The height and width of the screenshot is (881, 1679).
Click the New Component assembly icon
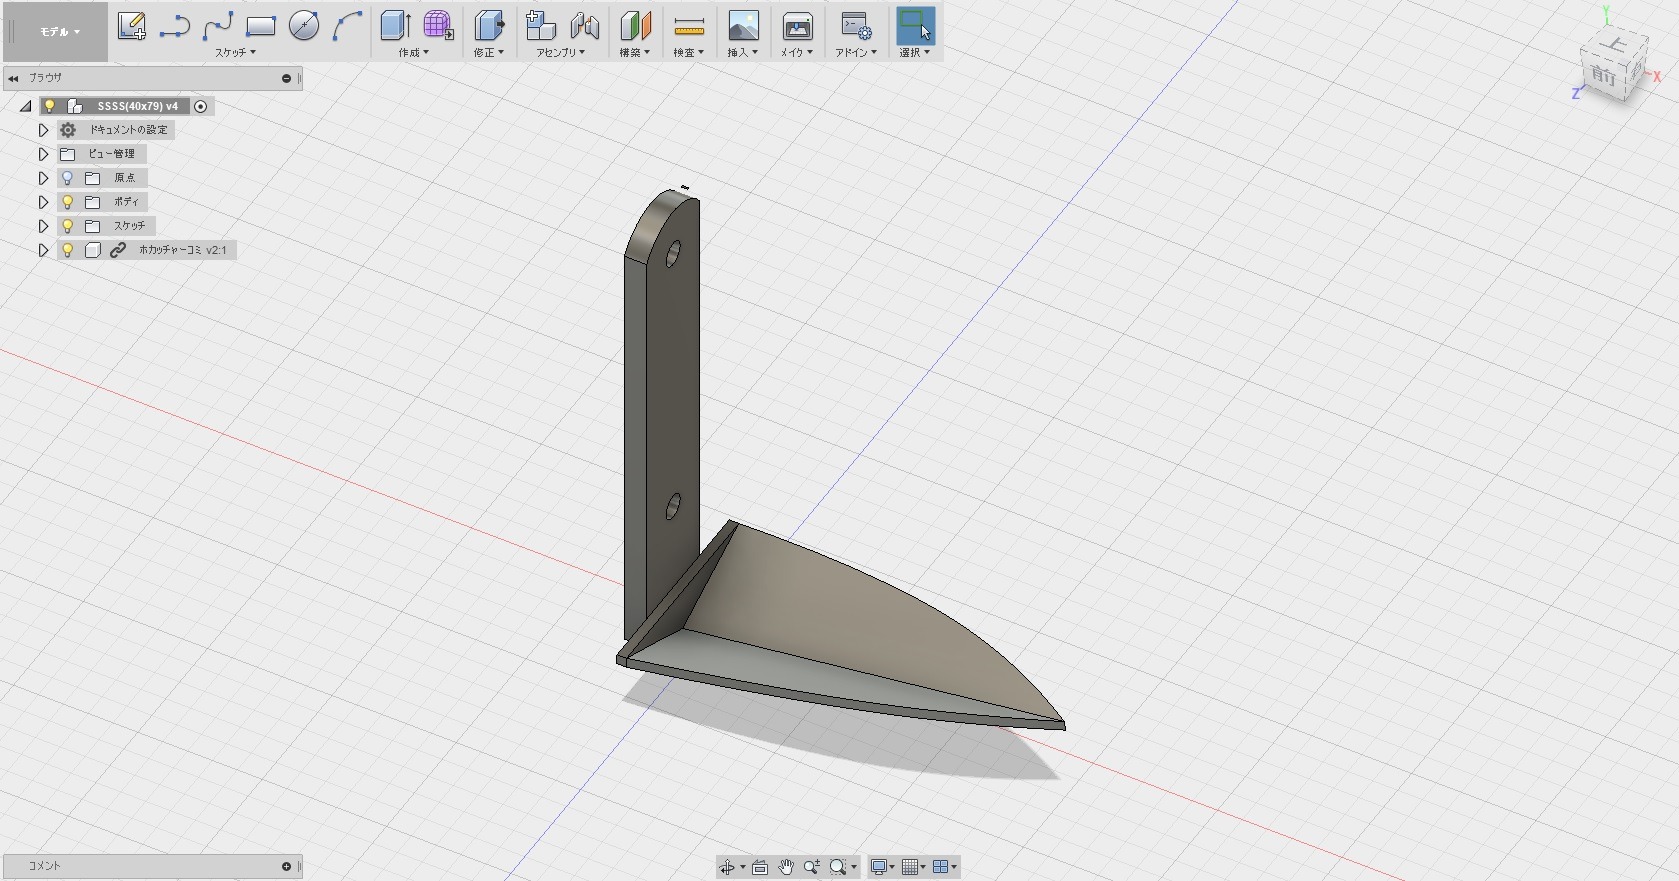pos(541,26)
